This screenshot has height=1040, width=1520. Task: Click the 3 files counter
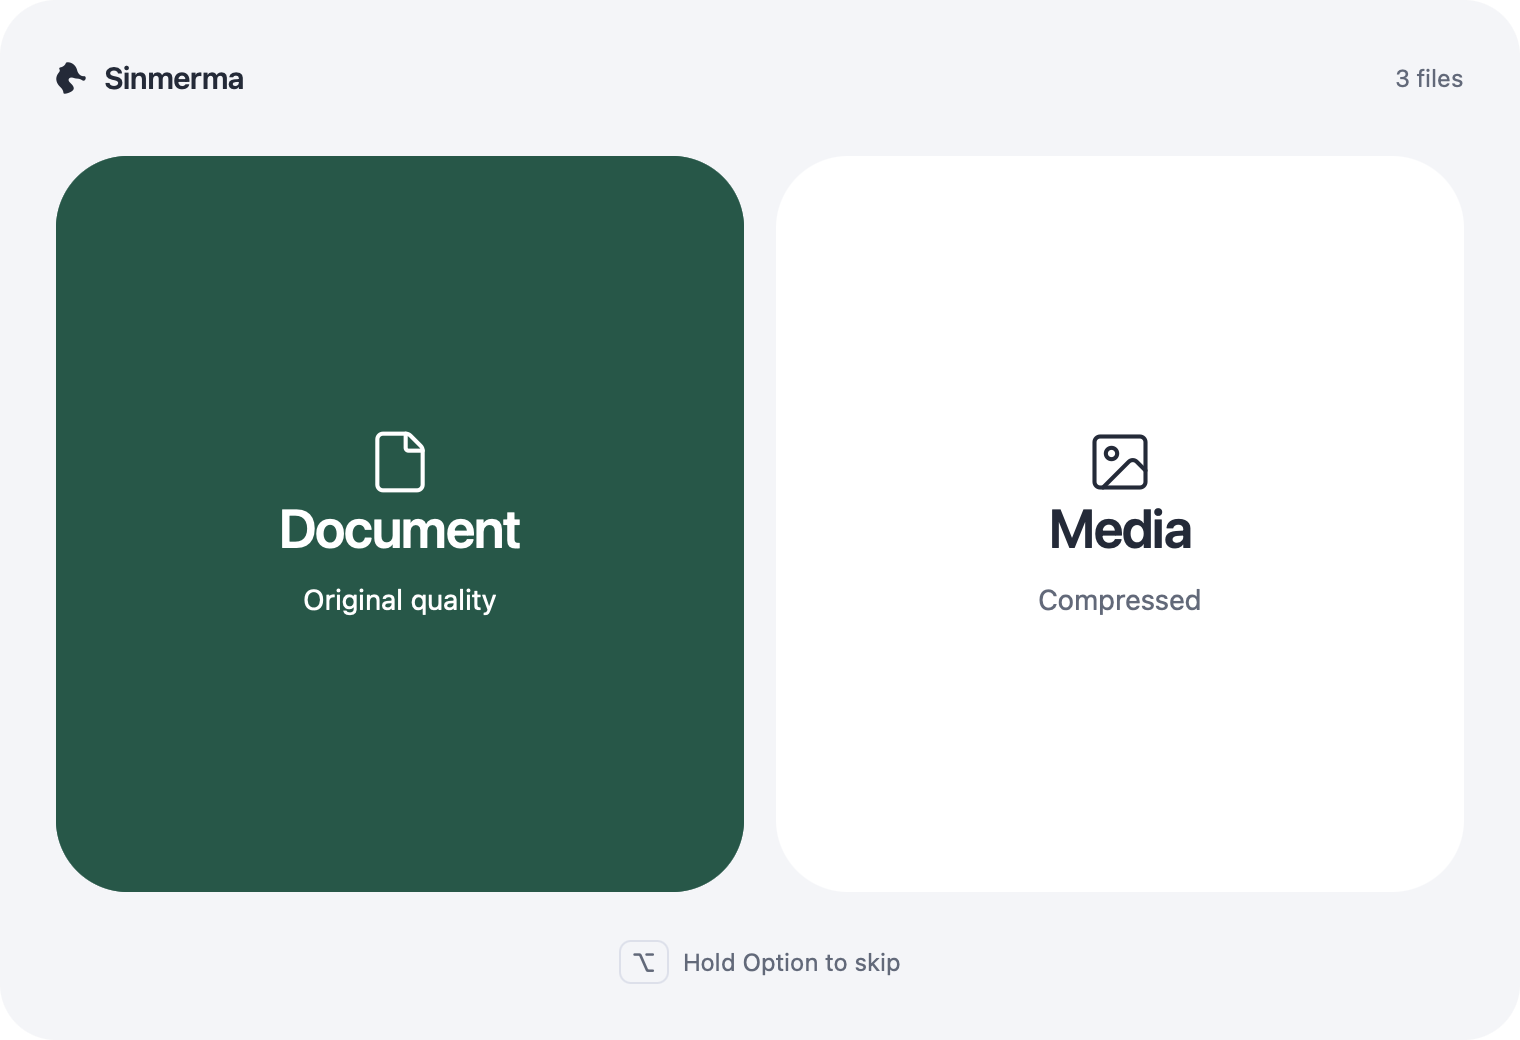pos(1429,79)
